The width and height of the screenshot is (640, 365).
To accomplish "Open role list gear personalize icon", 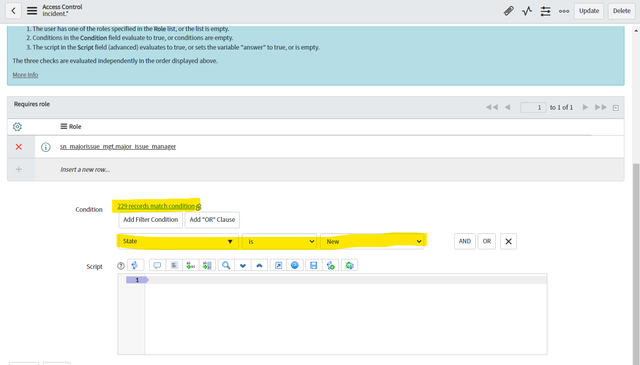I will (x=17, y=127).
